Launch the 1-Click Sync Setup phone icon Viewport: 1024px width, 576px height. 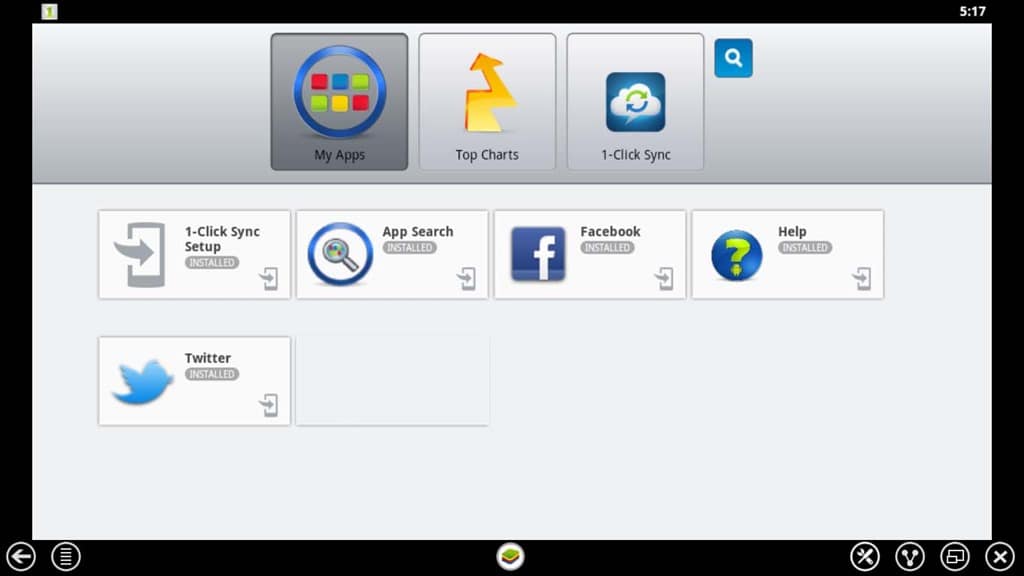pos(140,255)
